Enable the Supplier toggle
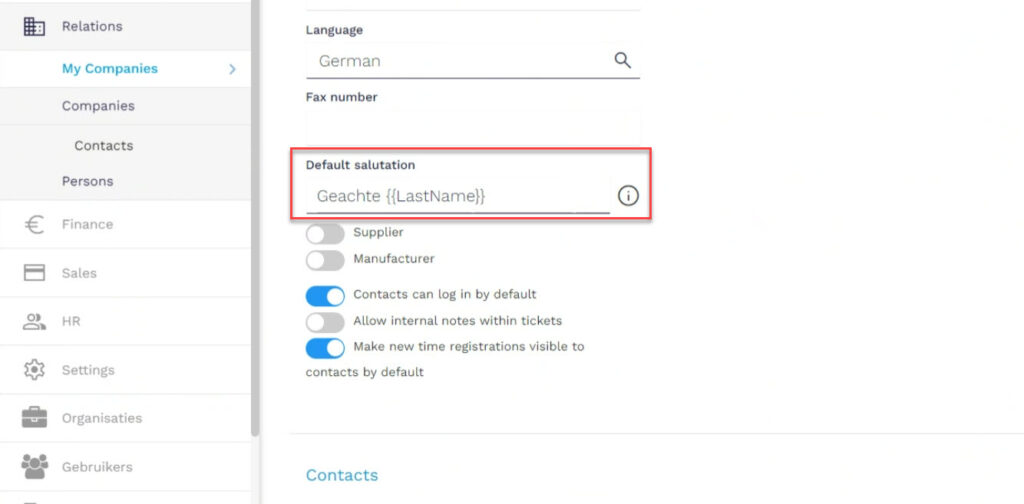1024x504 pixels. coord(325,233)
